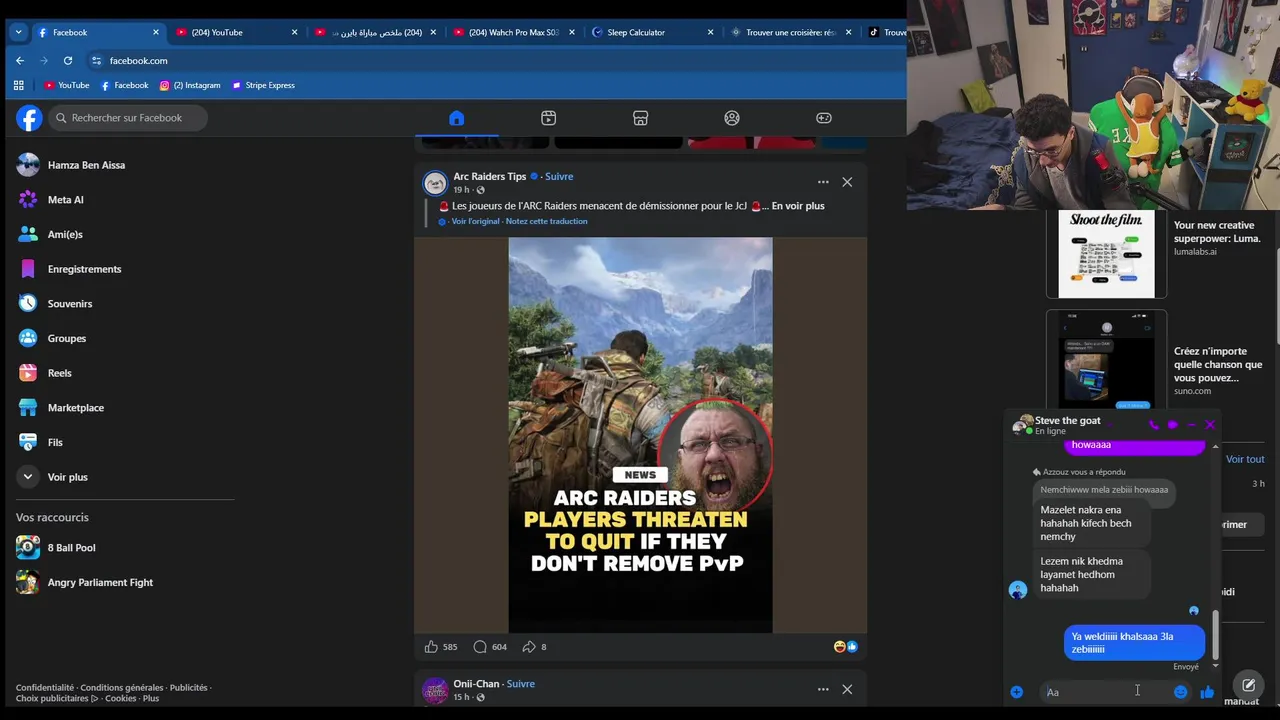Switch to the Wahch Pro Max browser tab
This screenshot has width=1280, height=720.
[514, 32]
